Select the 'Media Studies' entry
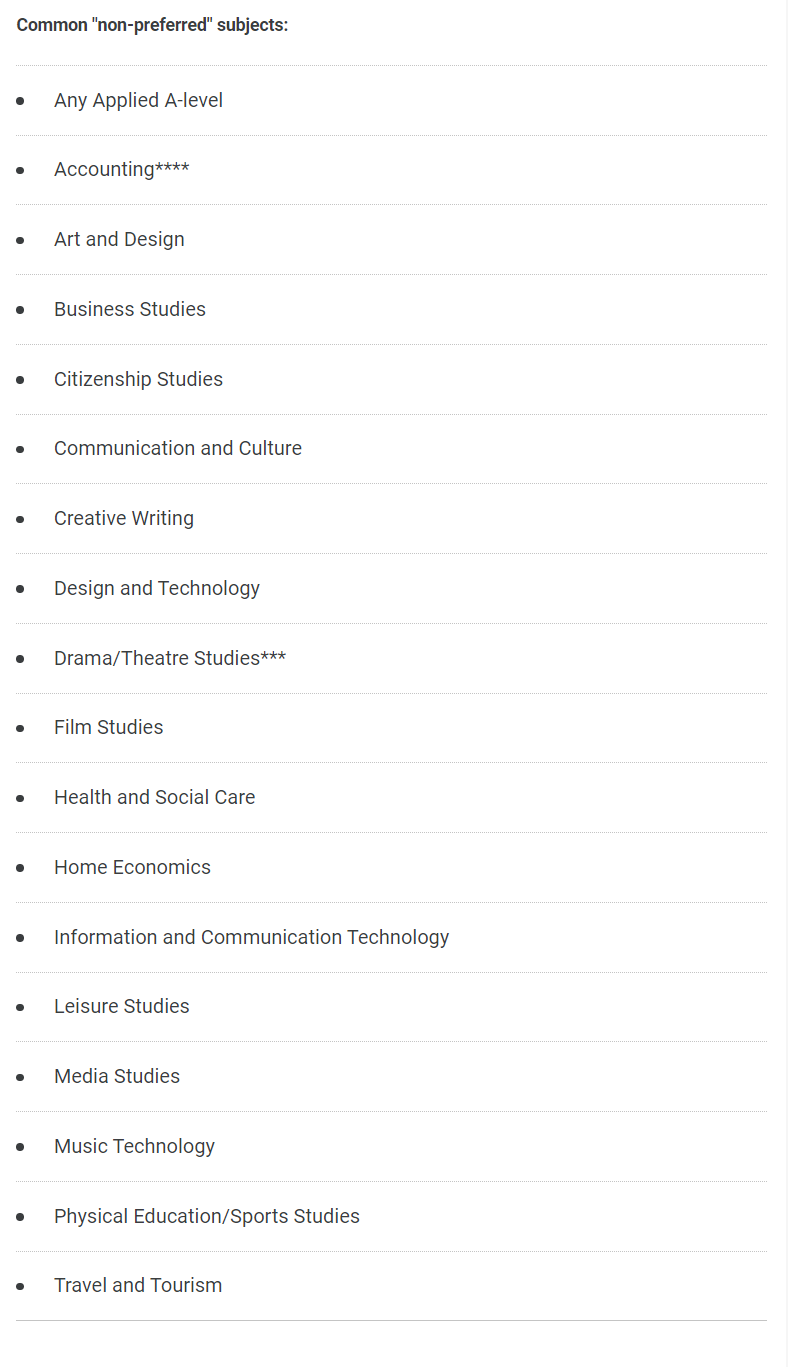 coord(117,1077)
